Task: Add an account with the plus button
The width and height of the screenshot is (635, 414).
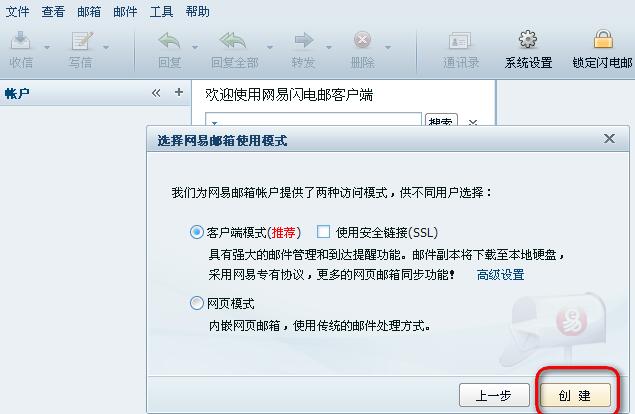Action: (x=179, y=92)
